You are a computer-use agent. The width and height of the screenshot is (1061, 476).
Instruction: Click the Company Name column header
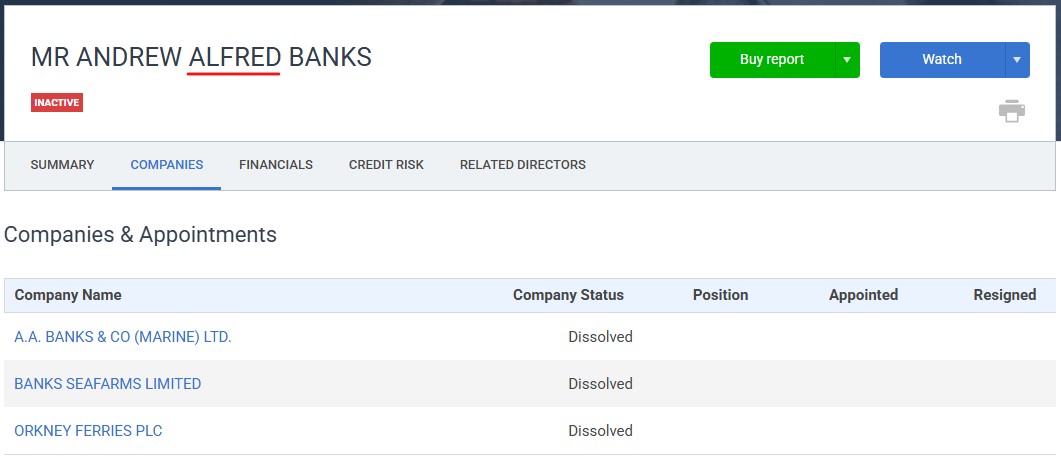68,295
